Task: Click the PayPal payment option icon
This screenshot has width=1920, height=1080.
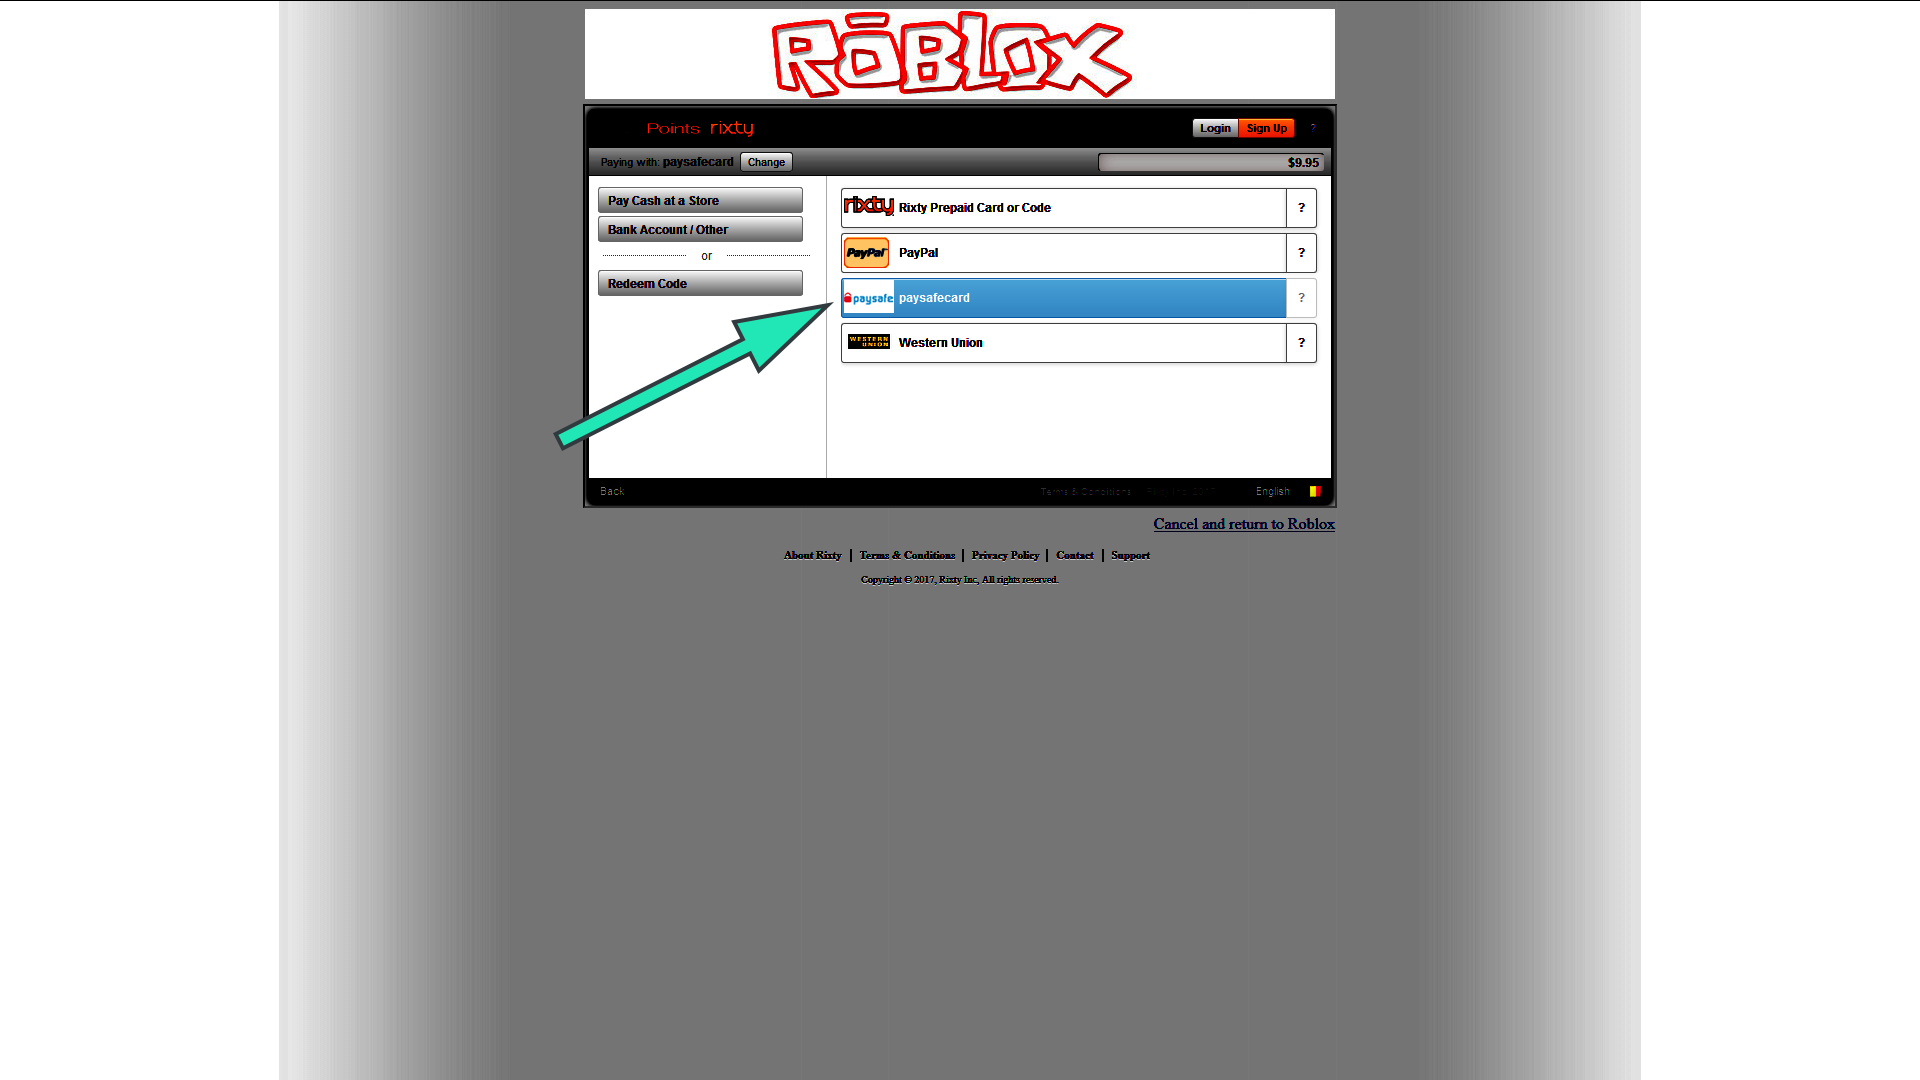Action: pos(866,252)
